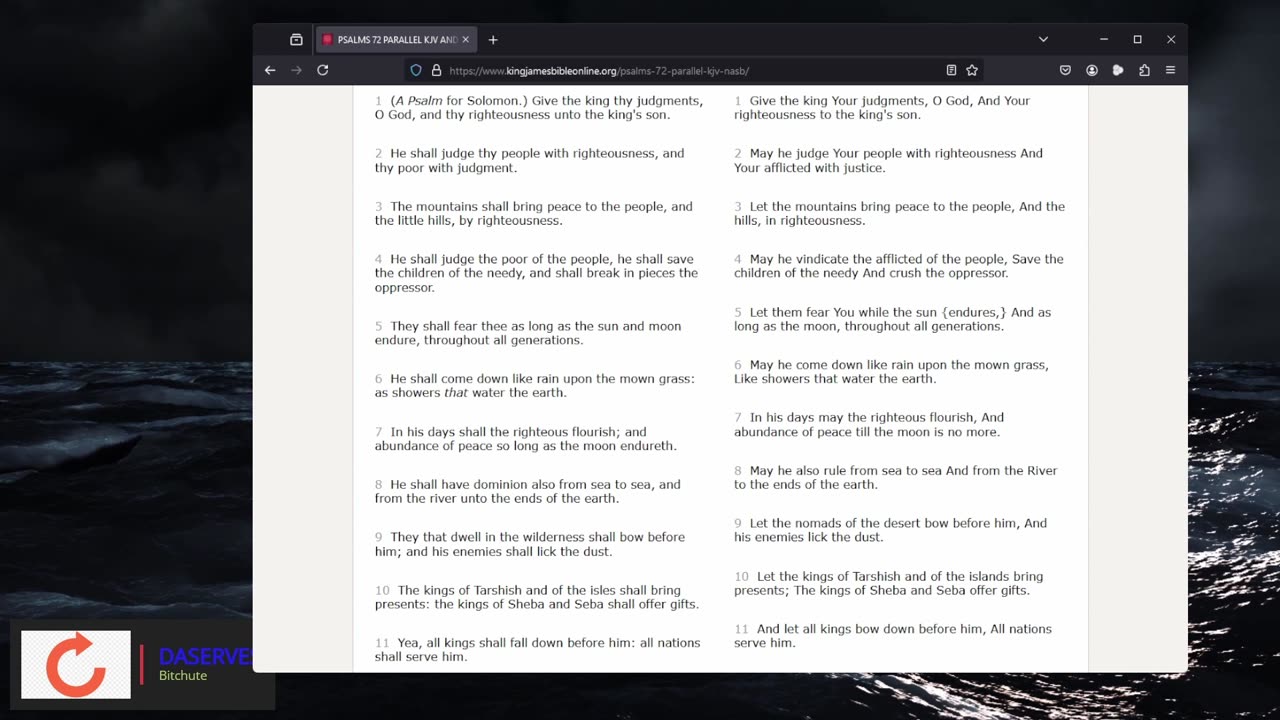Click NASB verse 5 'Let them fear You while the sun'

[x=893, y=319]
